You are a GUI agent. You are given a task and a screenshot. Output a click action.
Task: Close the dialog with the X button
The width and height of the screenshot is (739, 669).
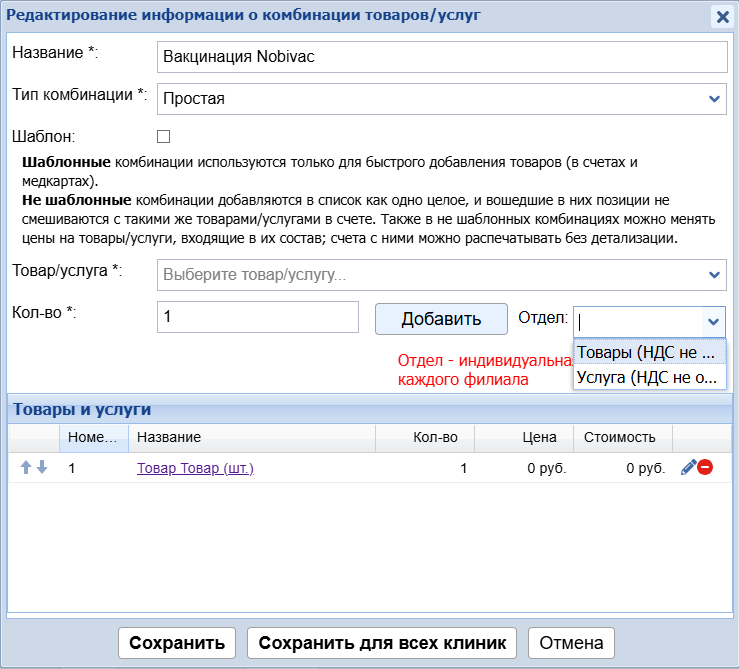point(721,16)
